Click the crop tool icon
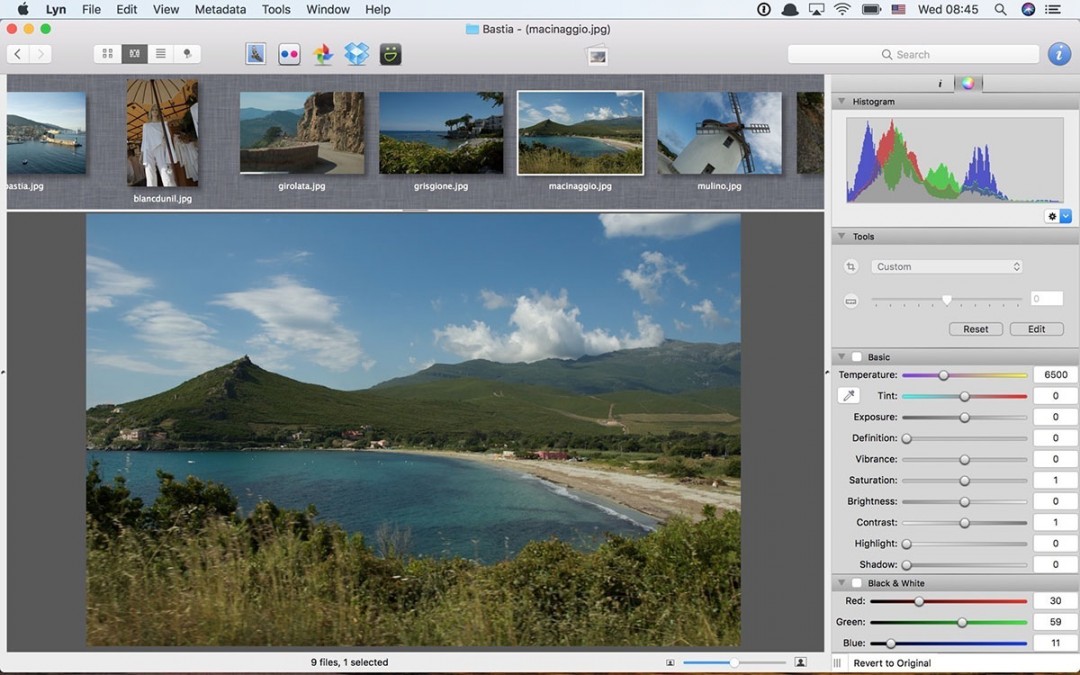This screenshot has width=1080, height=675. [x=851, y=267]
